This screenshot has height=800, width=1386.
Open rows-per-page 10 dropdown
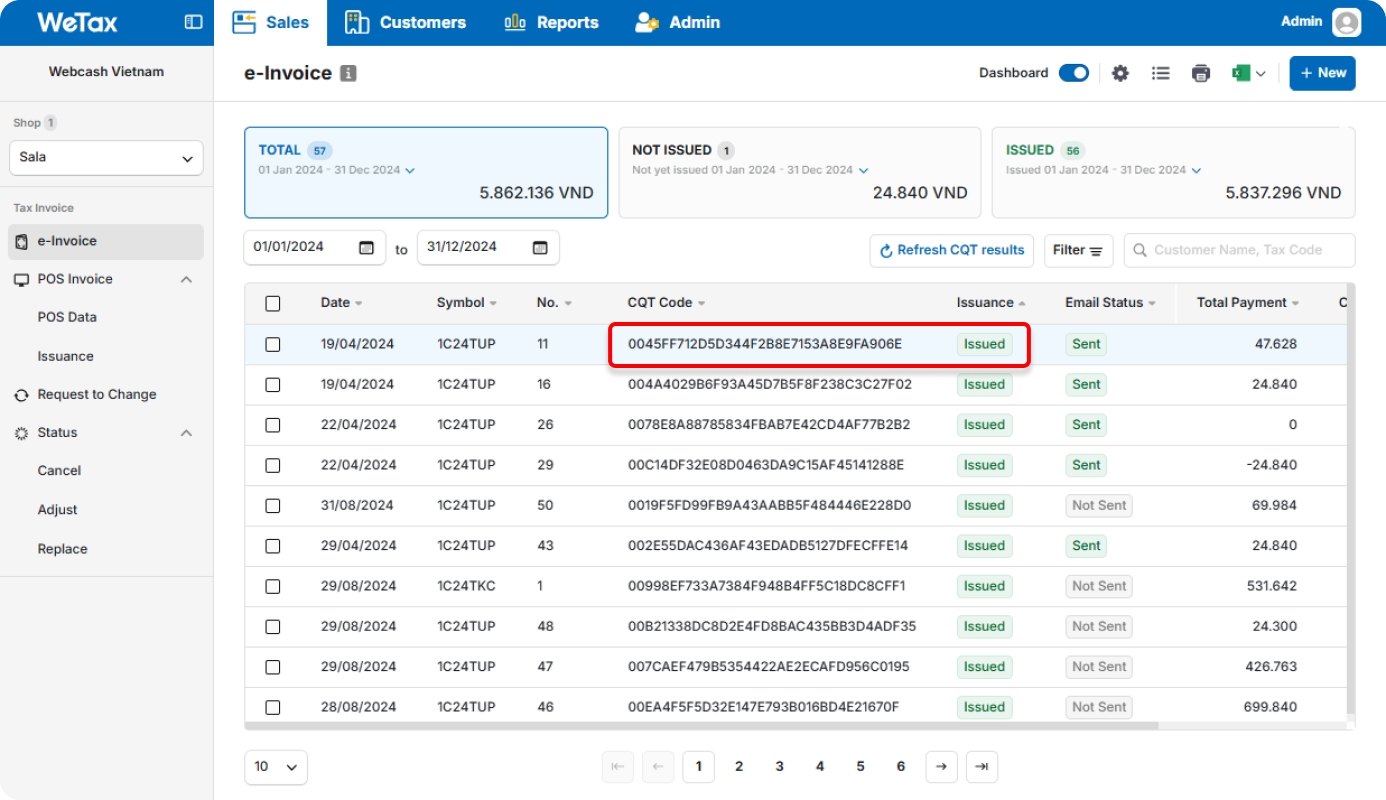click(276, 767)
